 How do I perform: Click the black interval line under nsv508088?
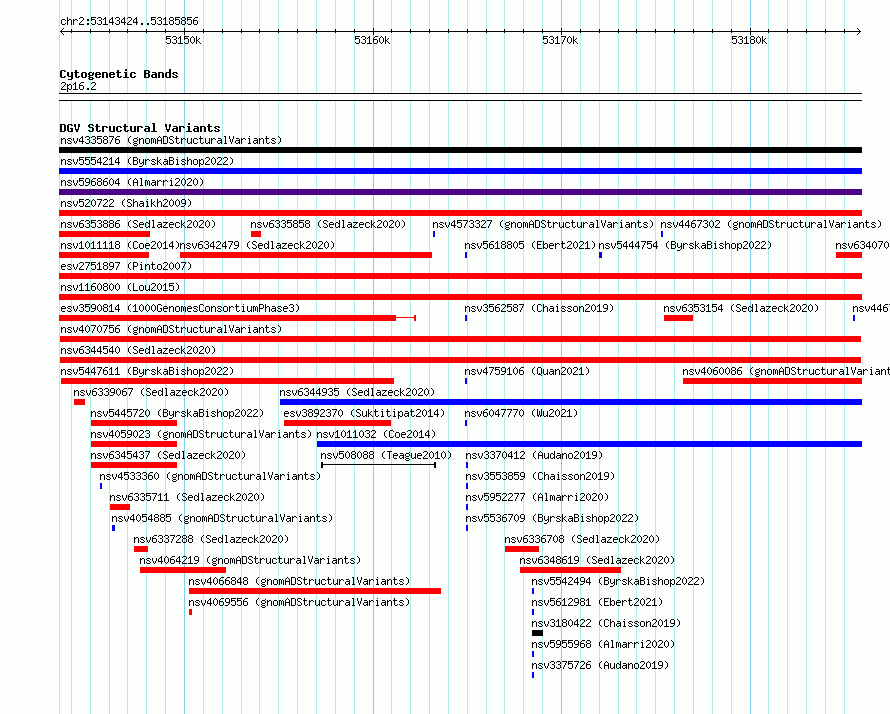click(x=379, y=465)
